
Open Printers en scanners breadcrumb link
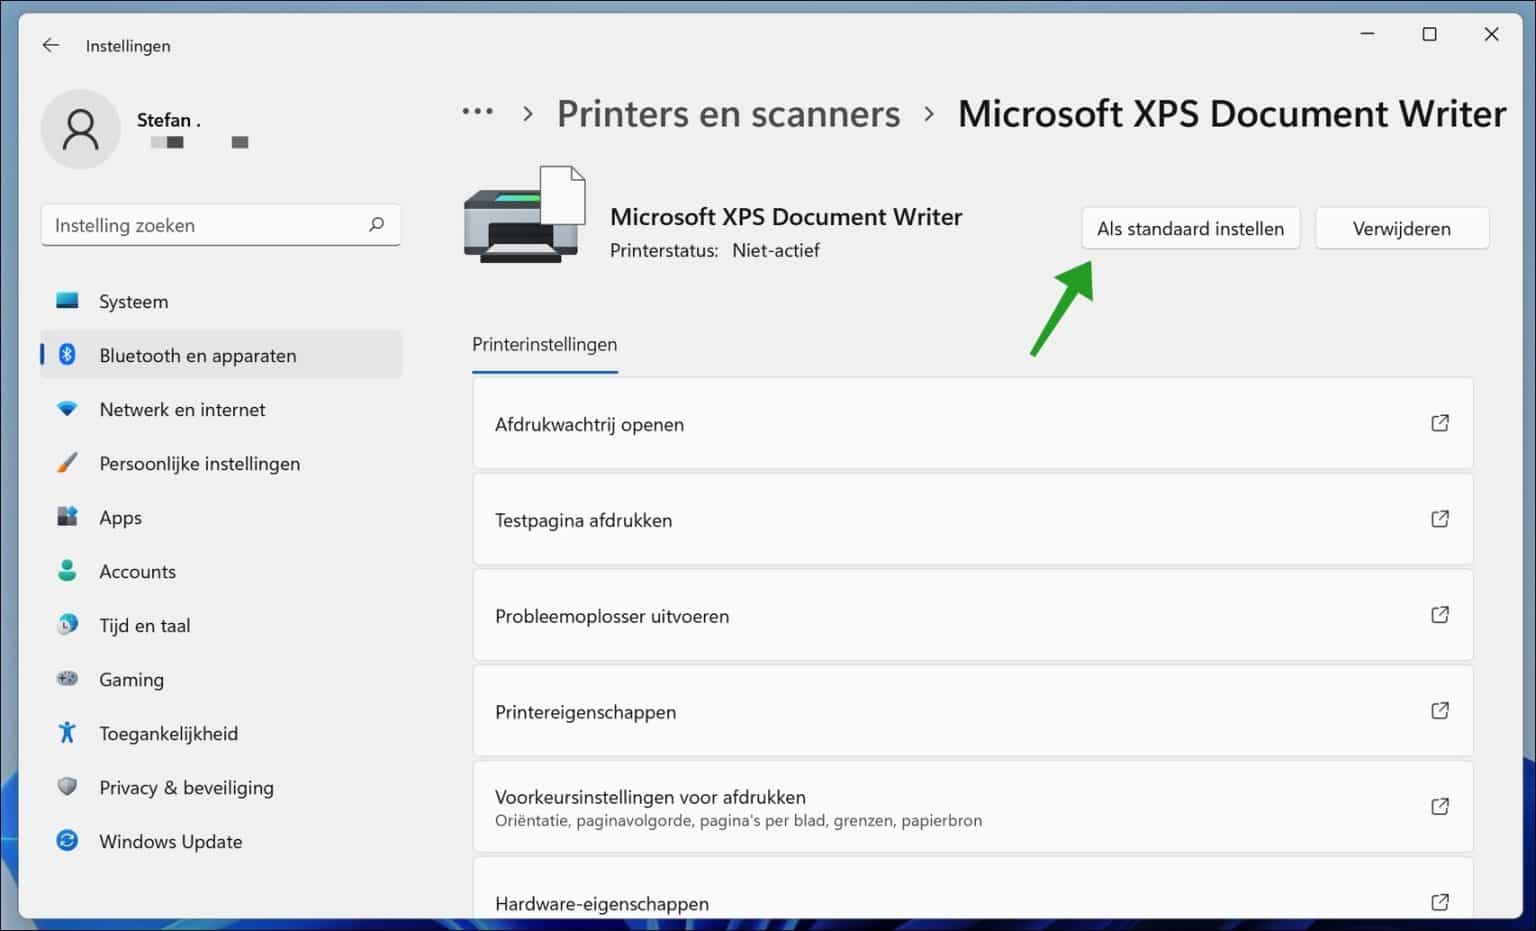pos(729,113)
